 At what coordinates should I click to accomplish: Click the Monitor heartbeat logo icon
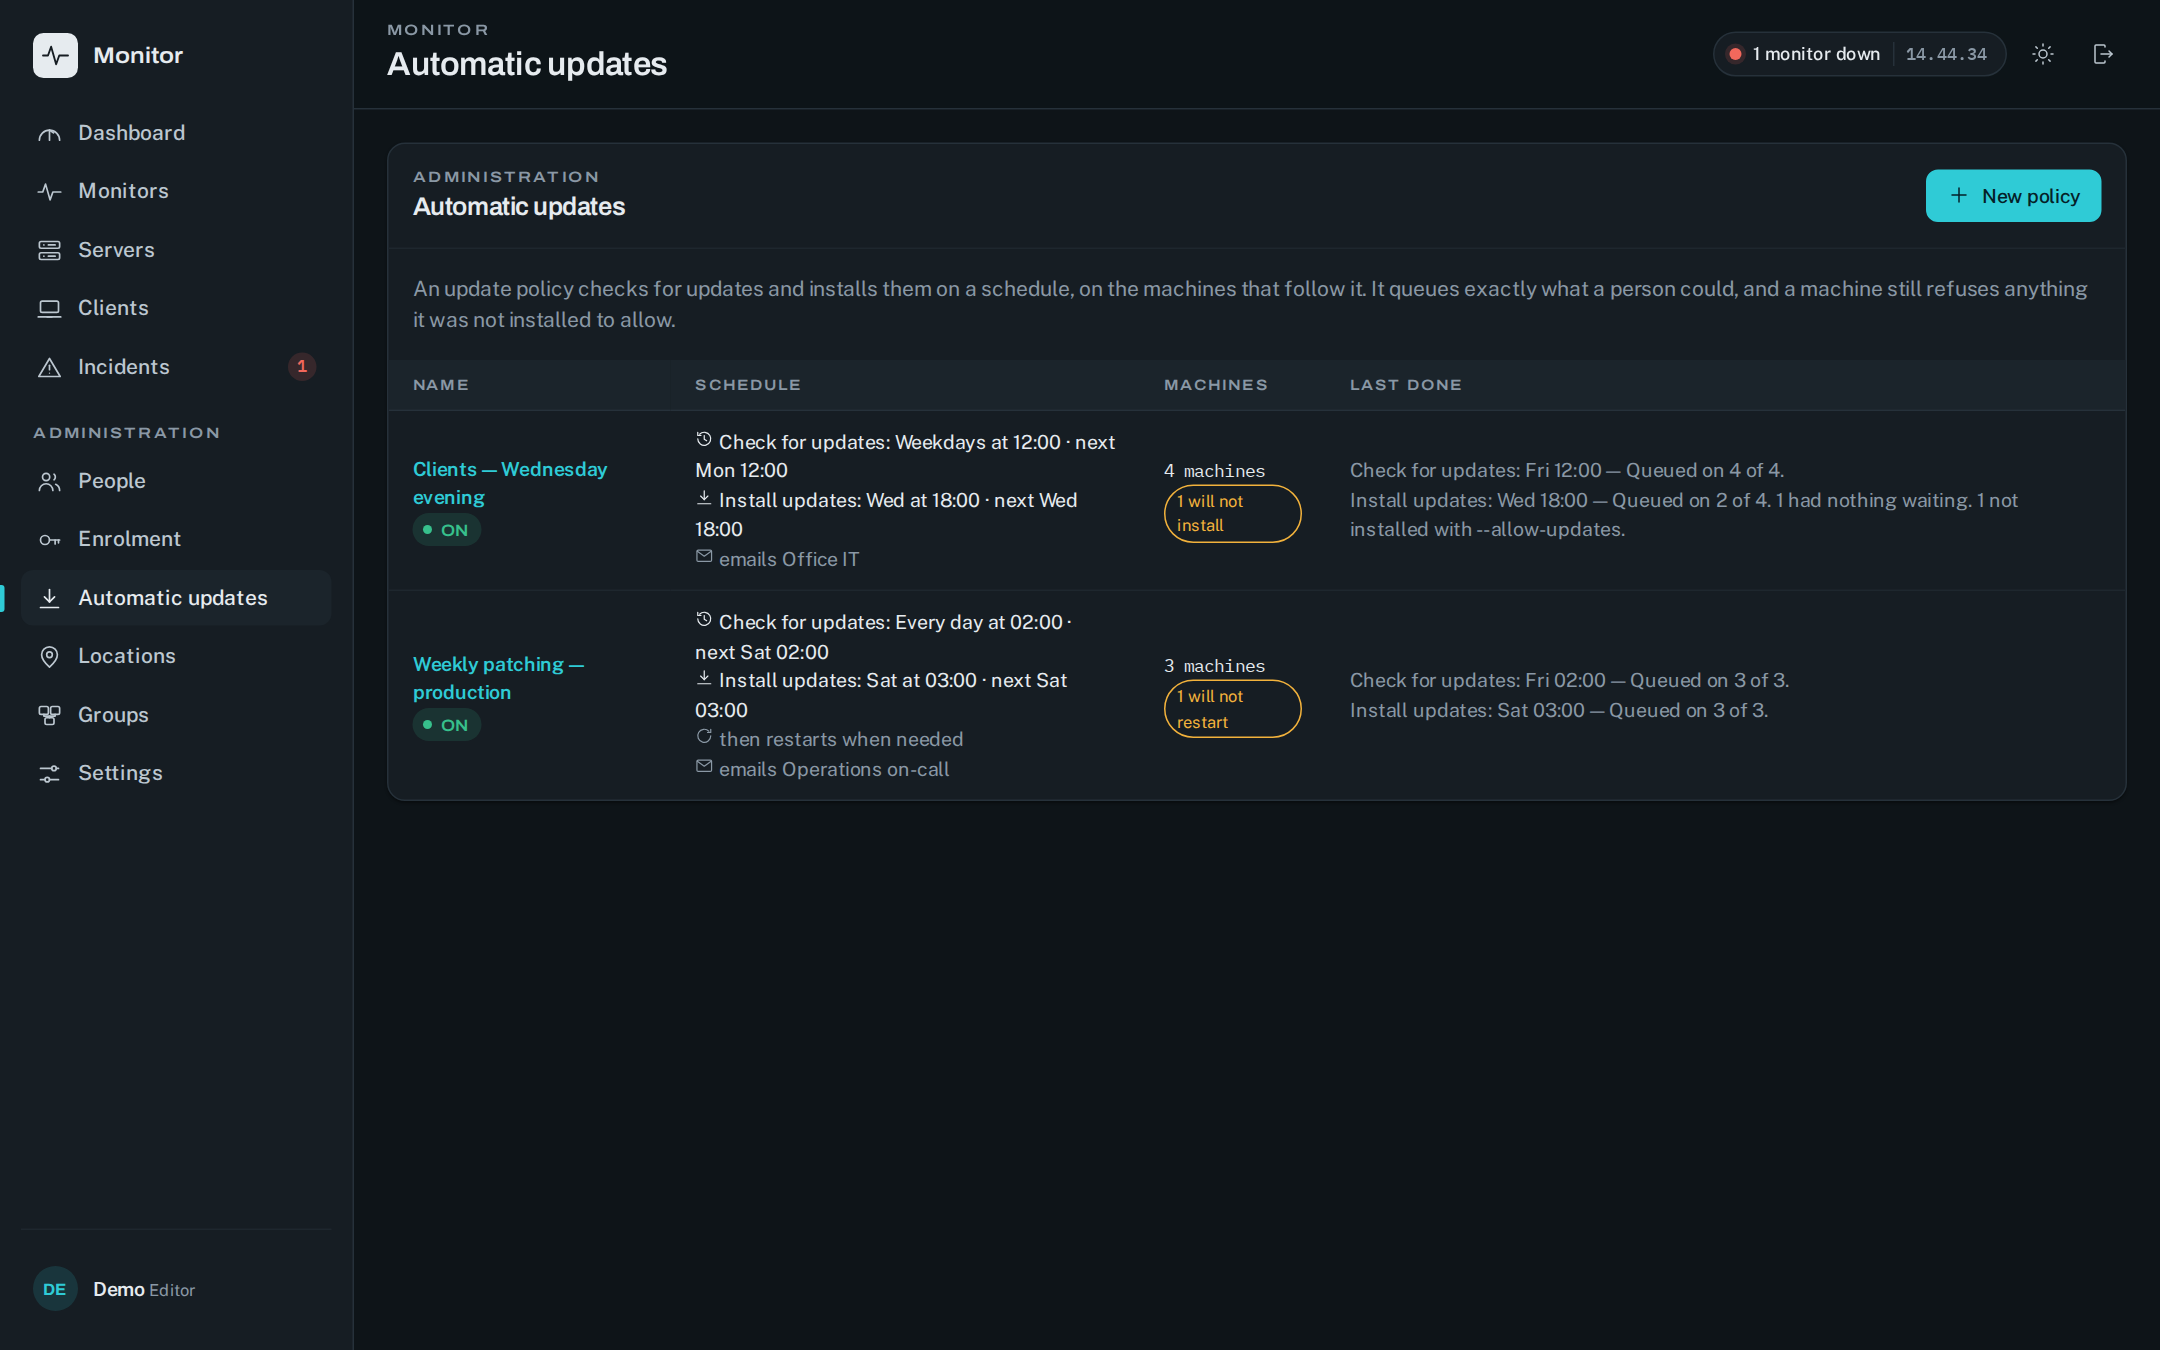pos(55,55)
